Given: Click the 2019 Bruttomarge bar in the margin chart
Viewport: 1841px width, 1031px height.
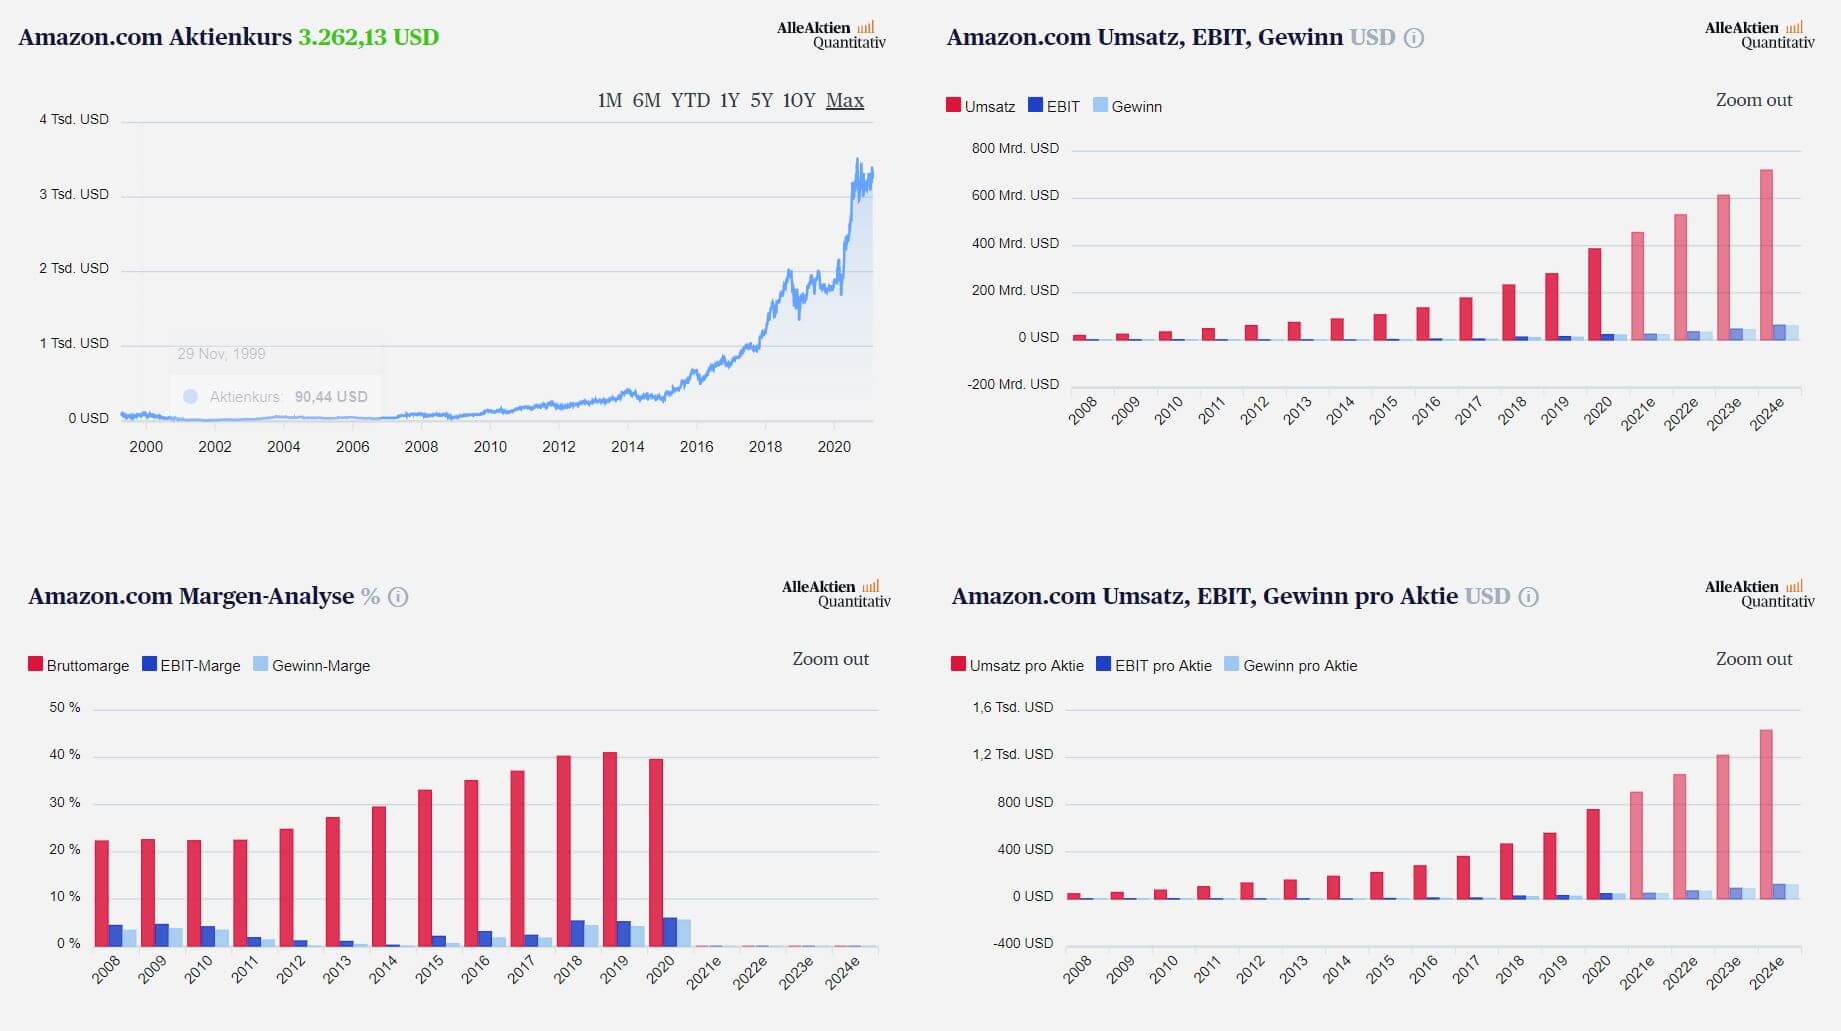Looking at the screenshot, I should click(x=610, y=849).
